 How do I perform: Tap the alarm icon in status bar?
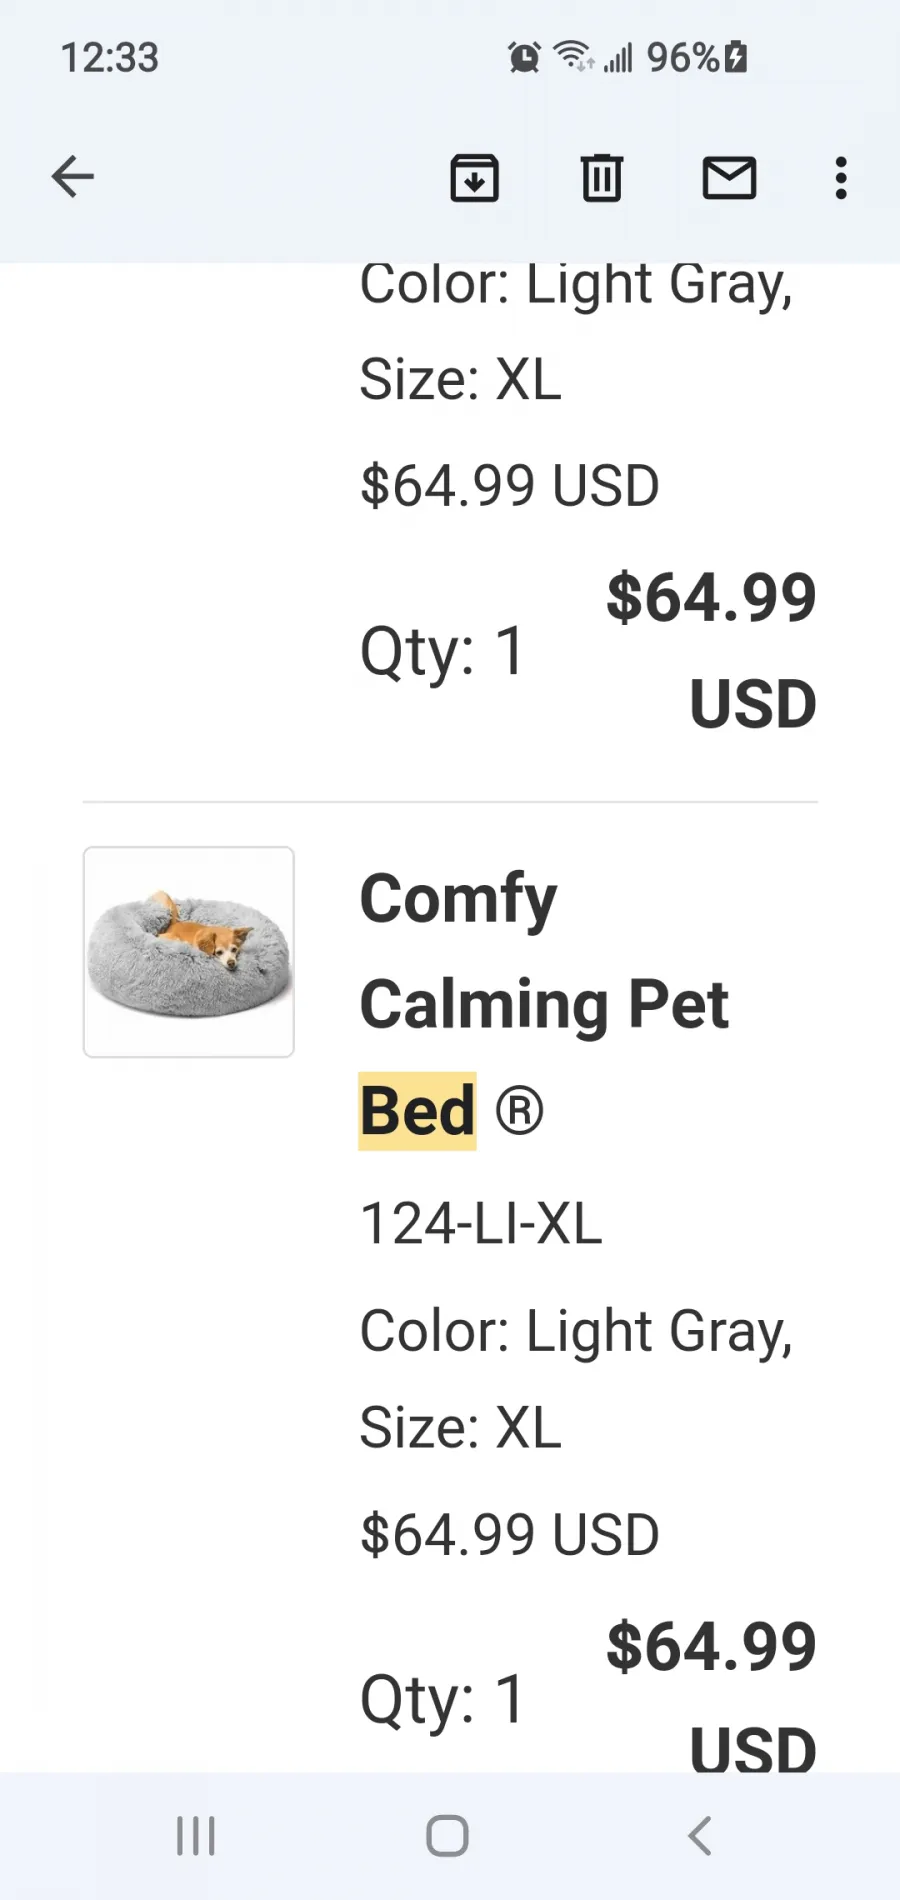[x=524, y=57]
